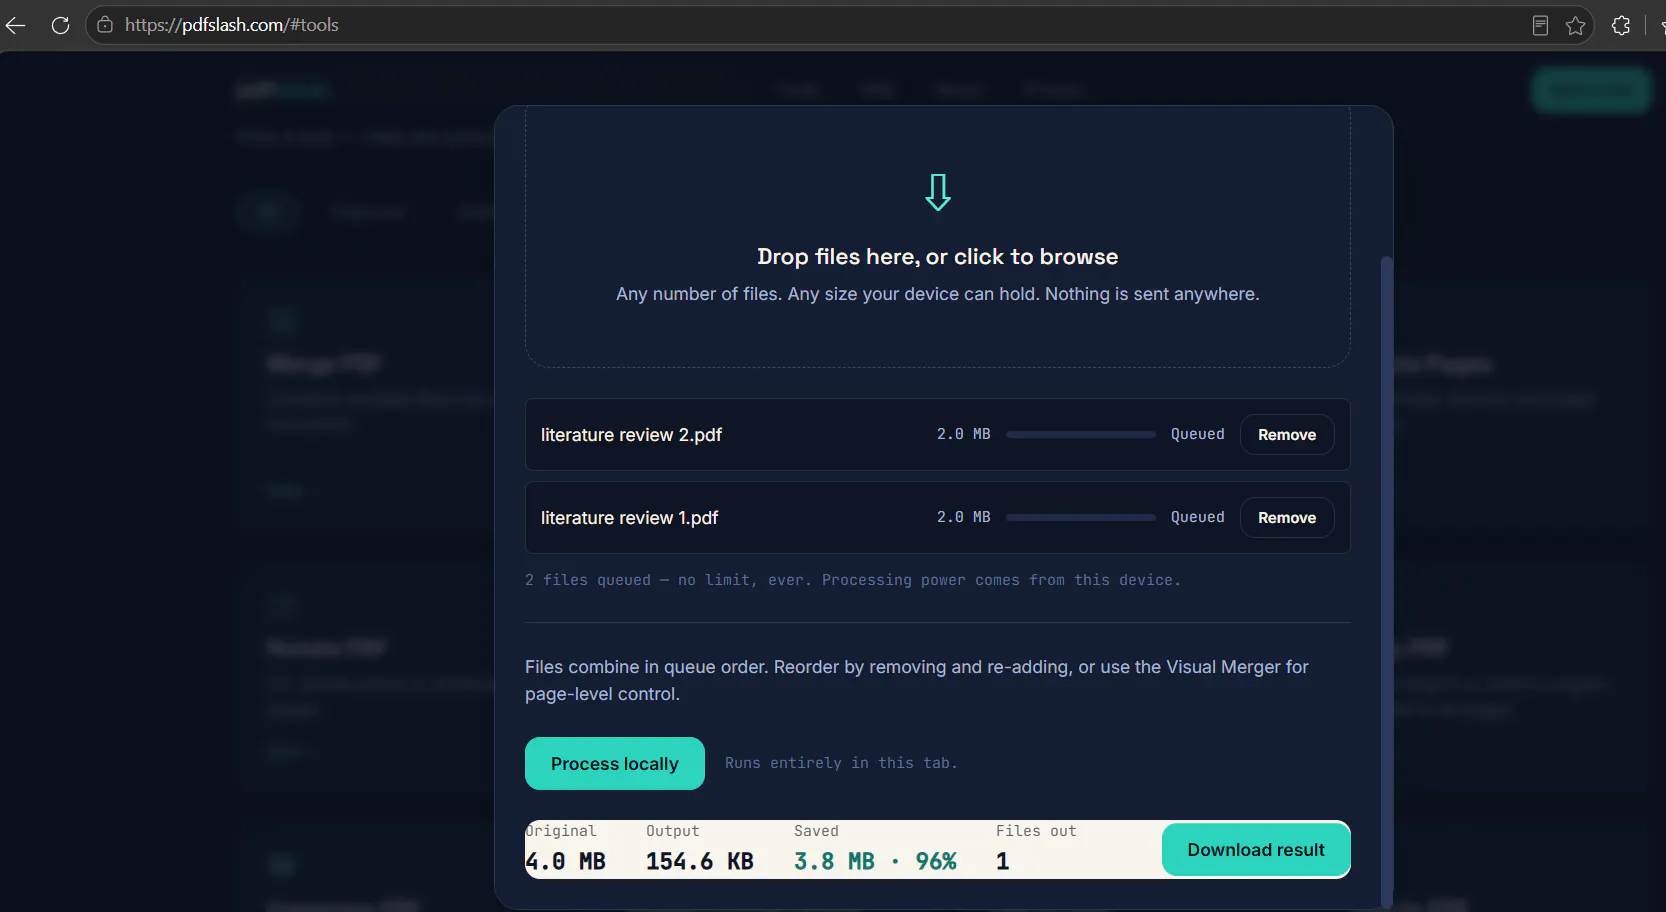Viewport: 1666px width, 912px height.
Task: Open reader view icon in the address bar
Action: click(x=1540, y=25)
